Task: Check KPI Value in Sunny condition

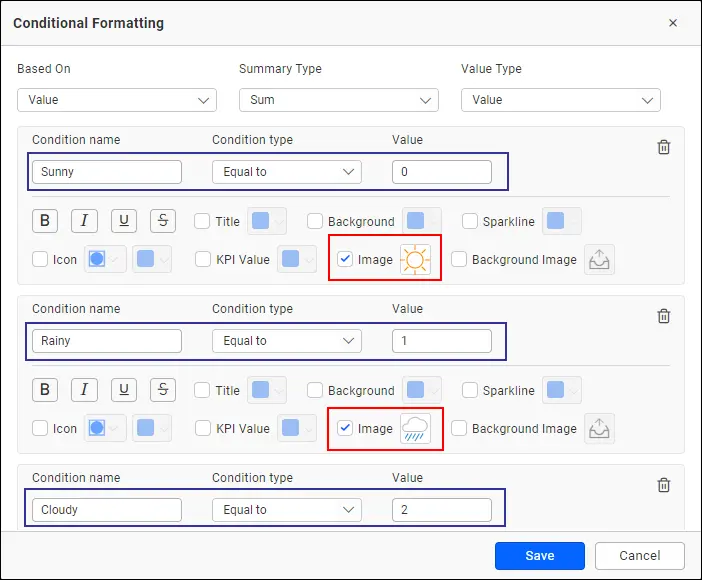Action: pos(202,259)
